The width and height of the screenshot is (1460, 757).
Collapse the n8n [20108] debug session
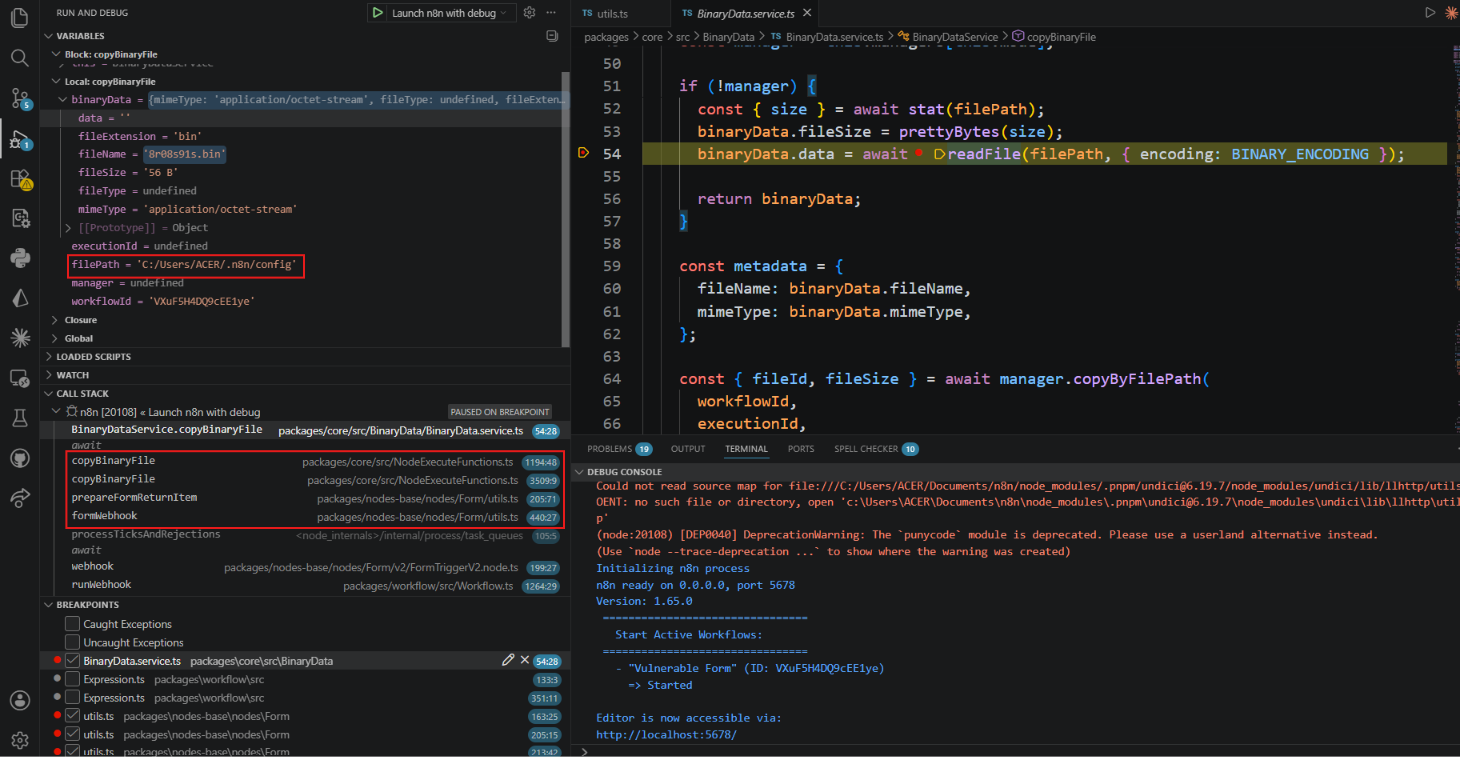tap(55, 412)
